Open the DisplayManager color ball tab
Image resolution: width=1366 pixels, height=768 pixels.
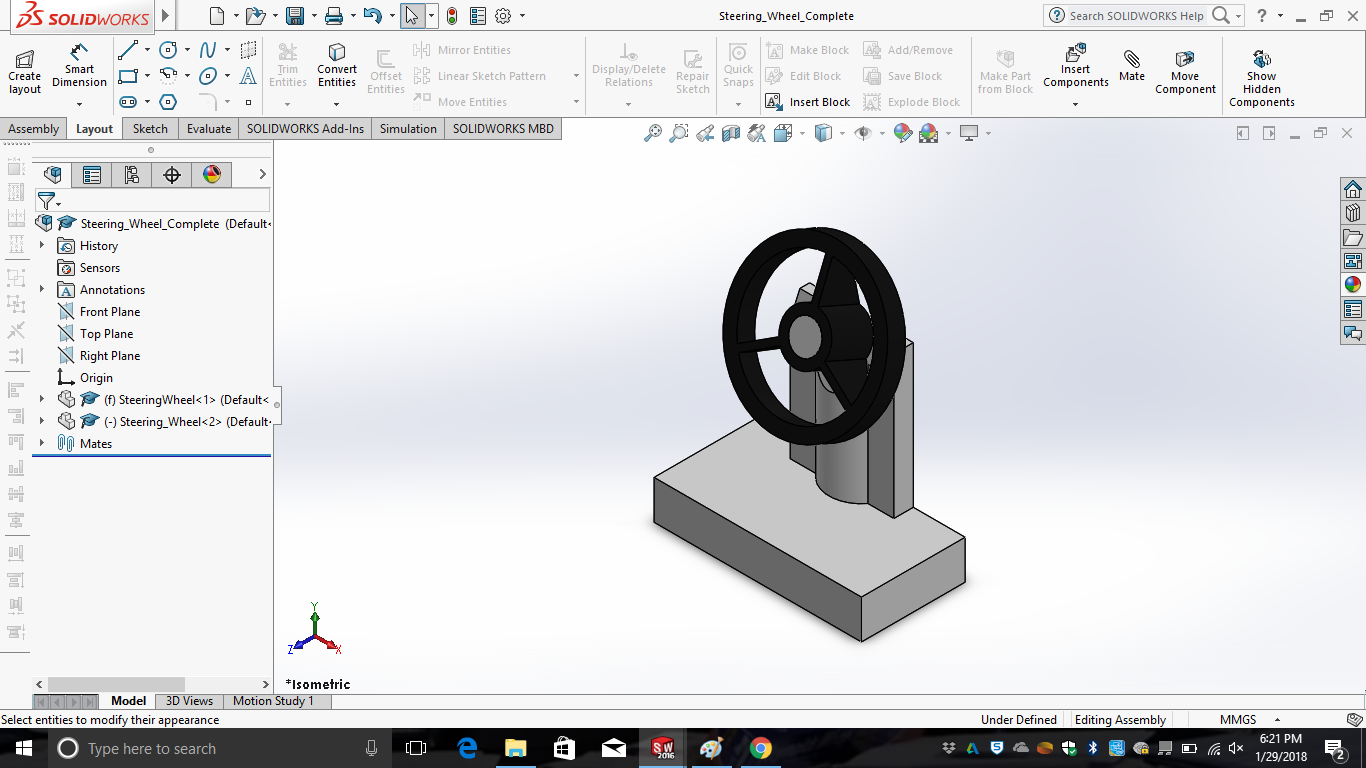(212, 175)
